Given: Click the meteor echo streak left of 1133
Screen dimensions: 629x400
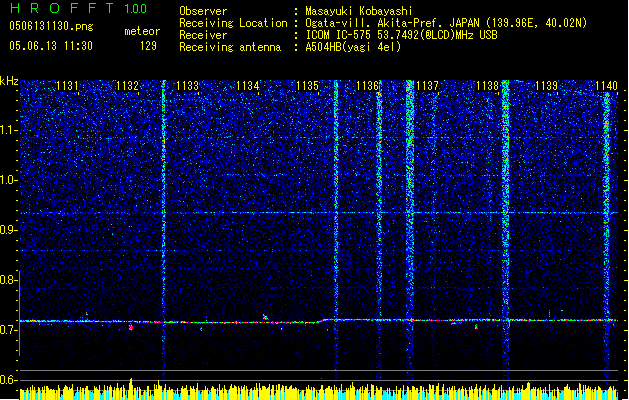Looking at the screenshot, I should pos(163,229).
